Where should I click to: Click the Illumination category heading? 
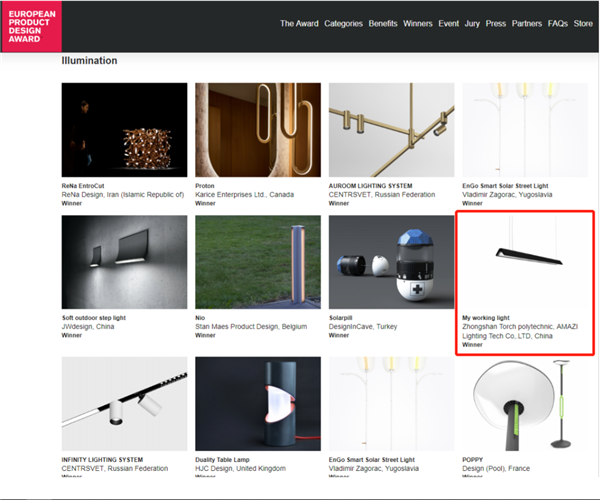click(90, 61)
